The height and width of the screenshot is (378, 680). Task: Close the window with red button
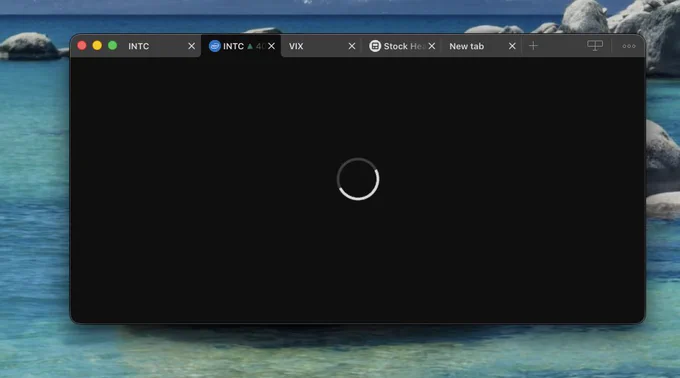(x=82, y=46)
